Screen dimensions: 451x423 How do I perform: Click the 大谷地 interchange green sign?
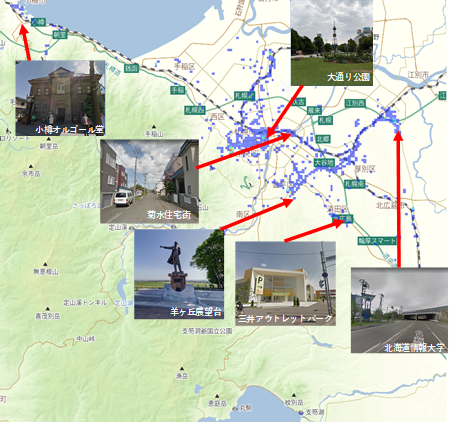(x=324, y=163)
